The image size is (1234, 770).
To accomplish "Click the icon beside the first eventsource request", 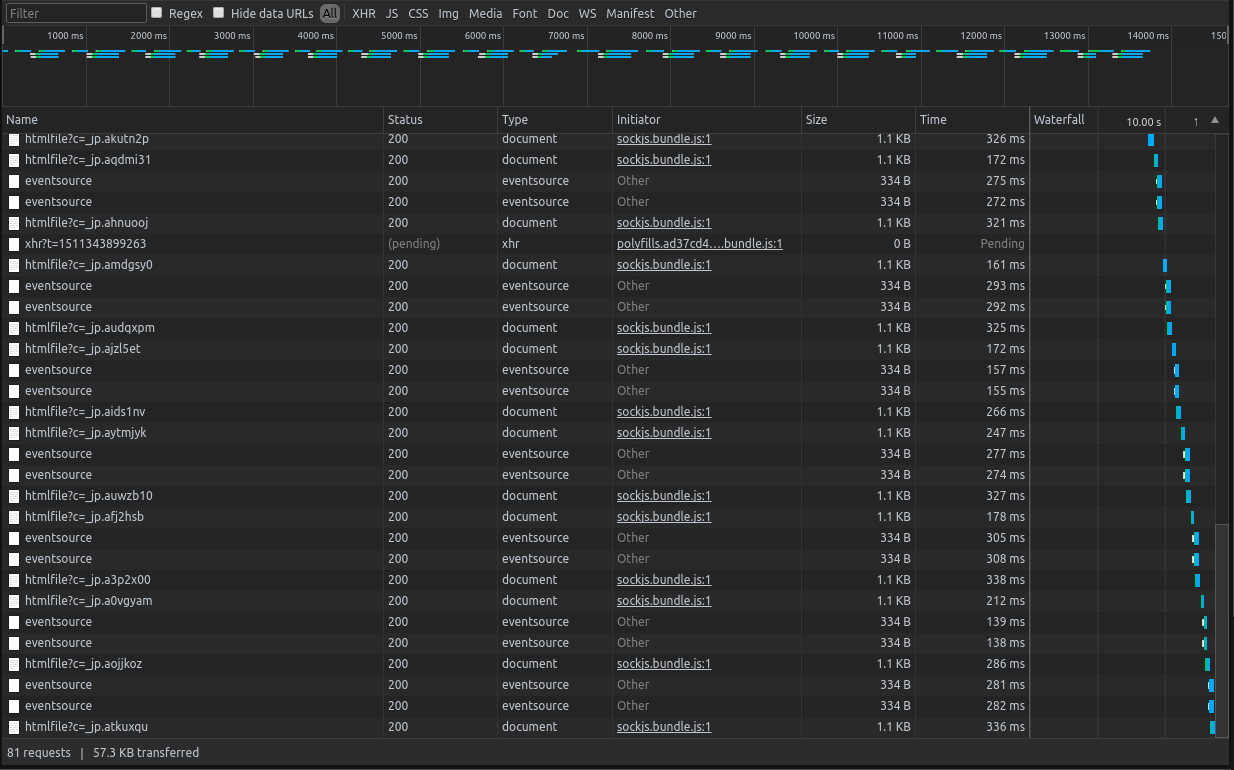I will pos(13,180).
